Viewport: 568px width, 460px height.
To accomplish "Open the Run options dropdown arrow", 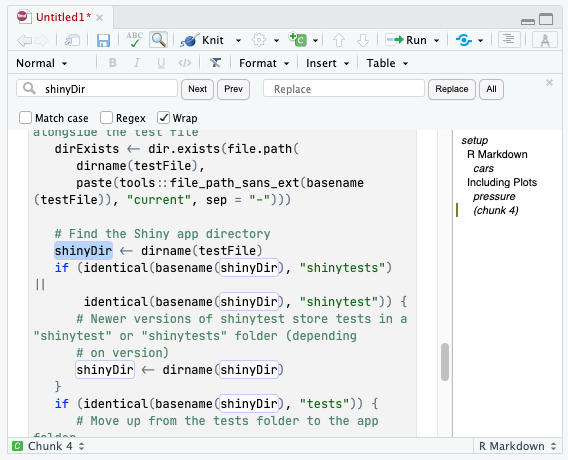I will [x=437, y=41].
